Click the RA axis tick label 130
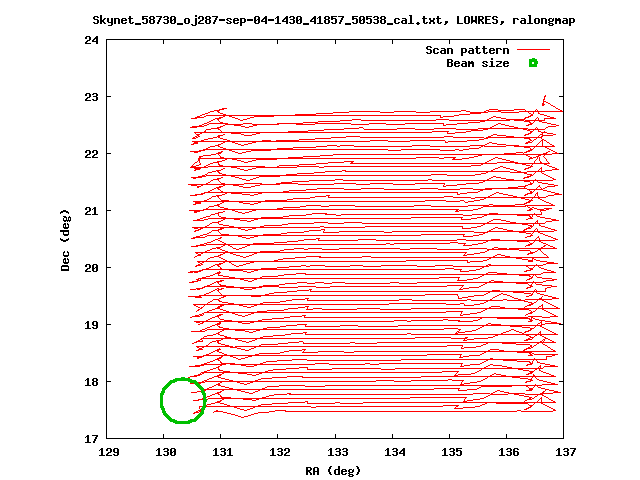 [166, 452]
